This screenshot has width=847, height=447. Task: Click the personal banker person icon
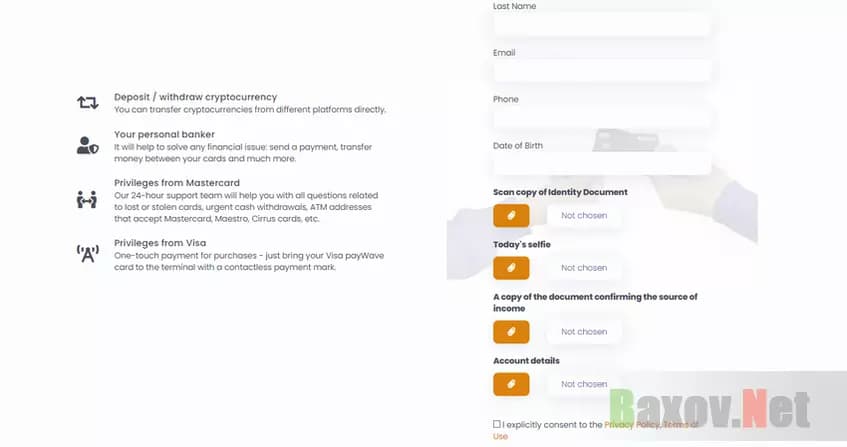pos(88,146)
